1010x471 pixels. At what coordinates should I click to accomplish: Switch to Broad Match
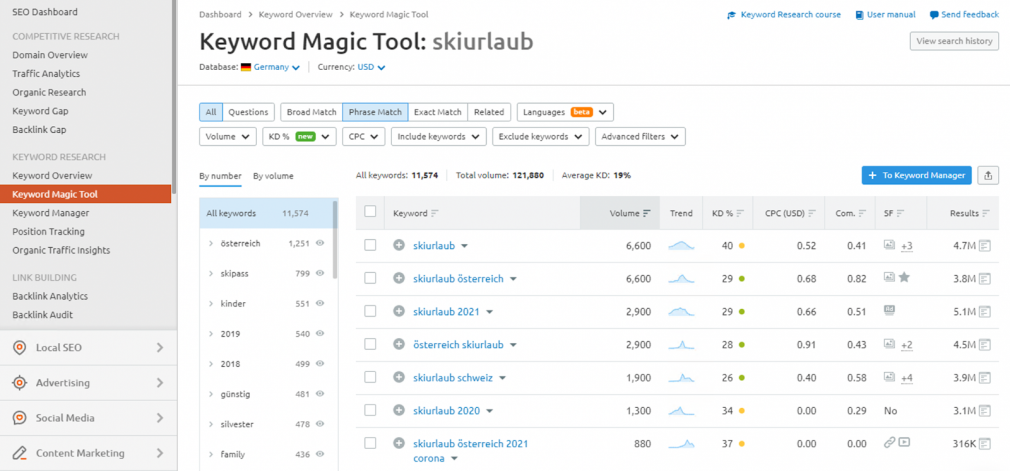[312, 112]
